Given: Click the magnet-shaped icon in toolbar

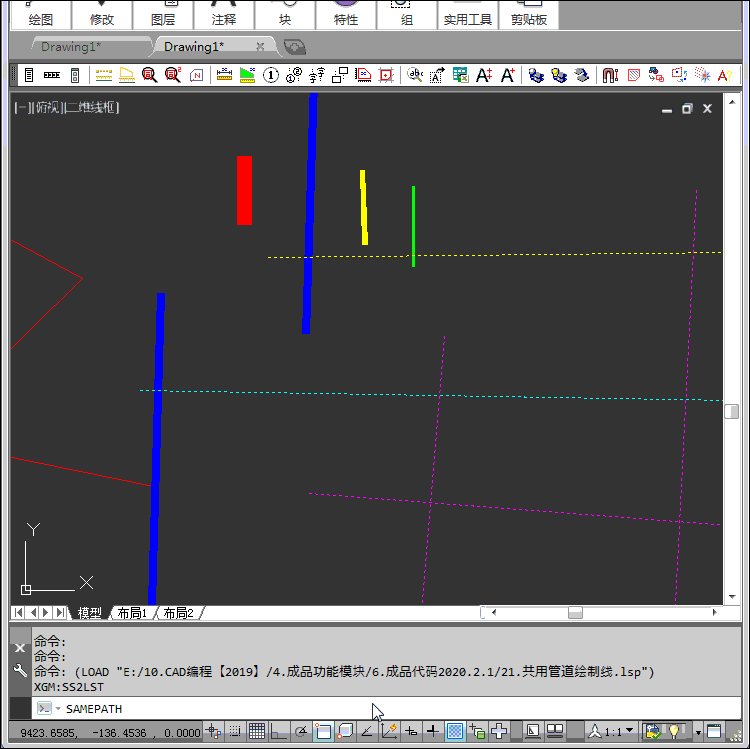Looking at the screenshot, I should (x=609, y=75).
